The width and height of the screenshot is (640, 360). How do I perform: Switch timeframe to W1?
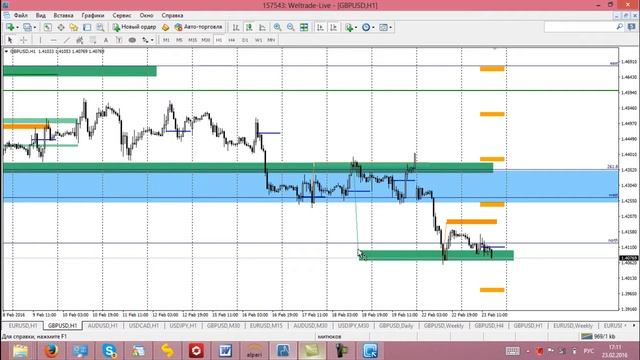tap(258, 40)
